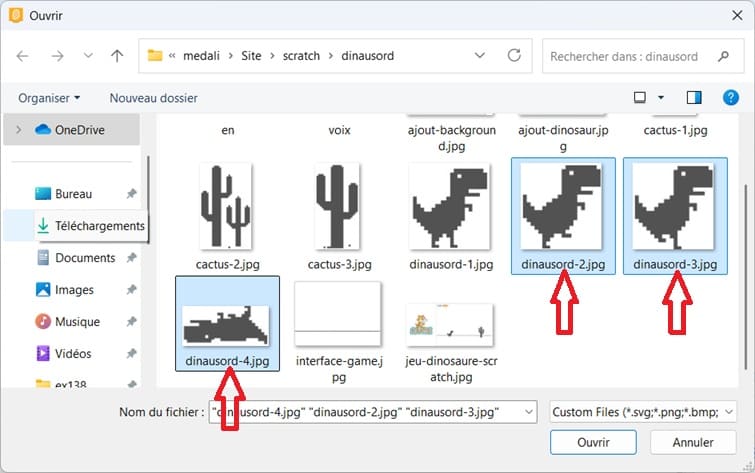Click the magnifier search icon

(723, 56)
